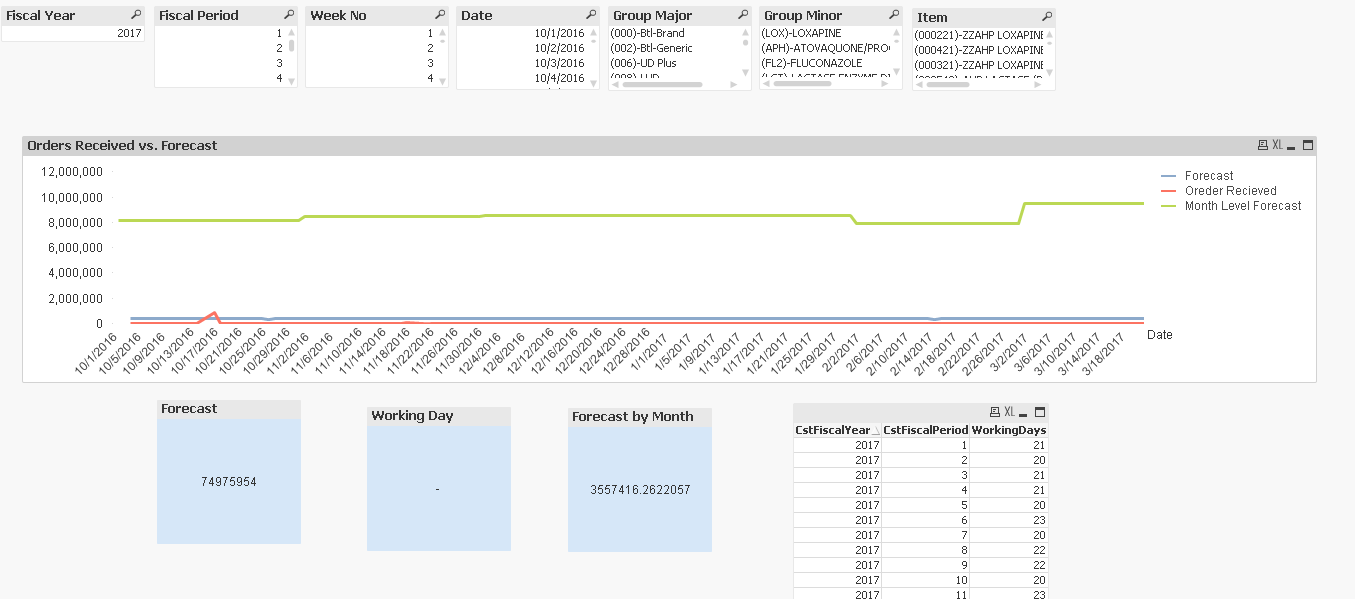This screenshot has height=599, width=1355.
Task: Click Group Major search magnifier icon
Action: (741, 16)
